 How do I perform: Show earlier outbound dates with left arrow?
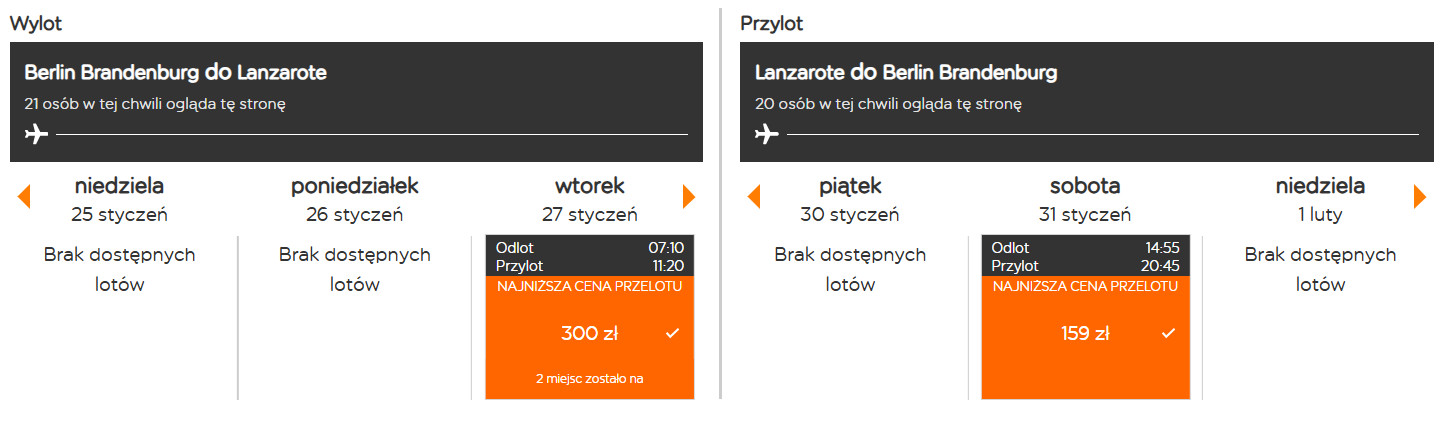click(24, 197)
